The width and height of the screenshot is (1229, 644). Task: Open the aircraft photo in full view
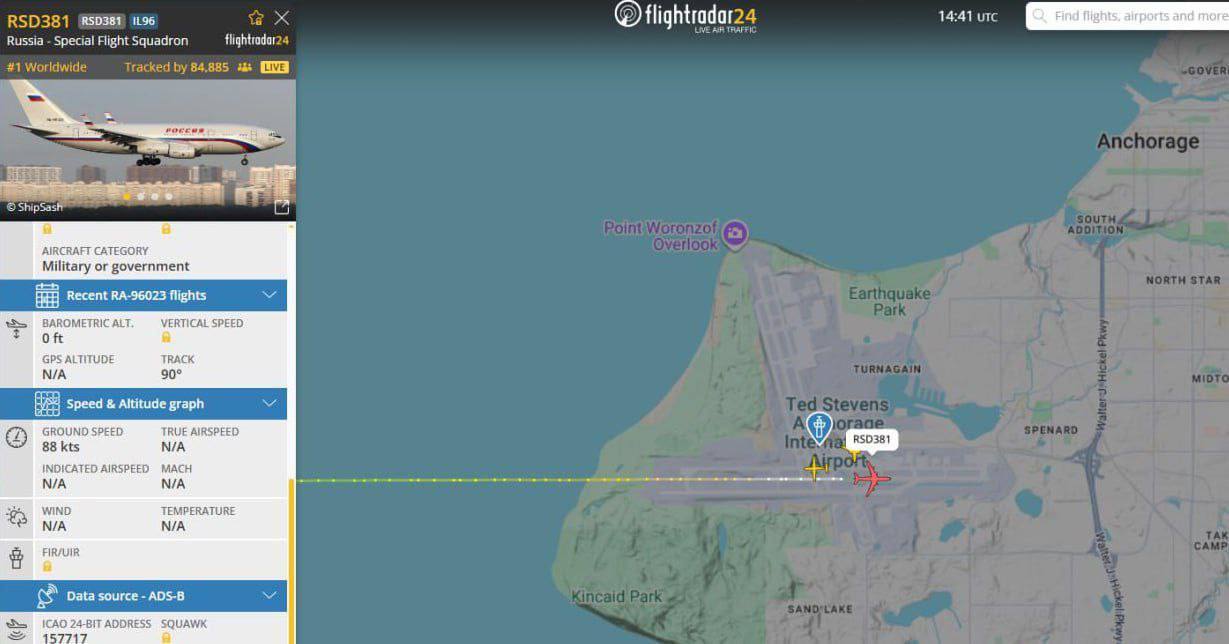[282, 207]
